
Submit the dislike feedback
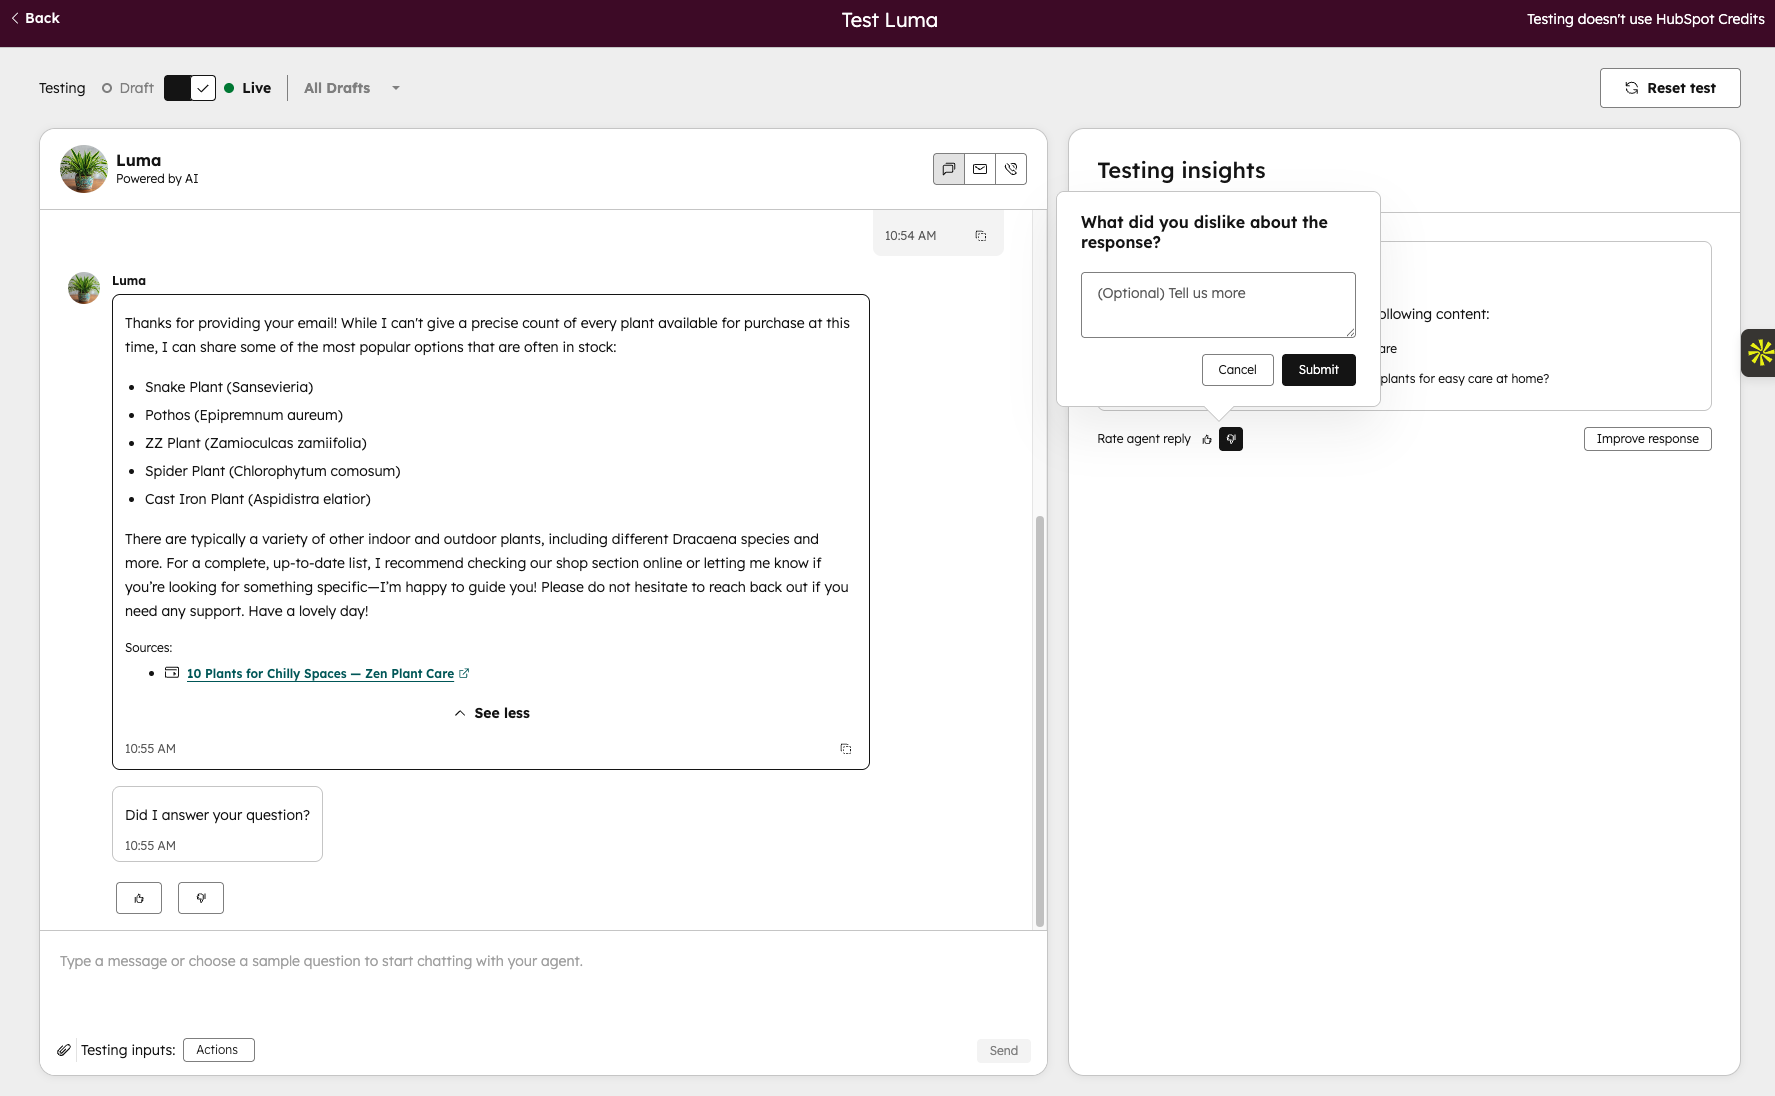pyautogui.click(x=1318, y=370)
